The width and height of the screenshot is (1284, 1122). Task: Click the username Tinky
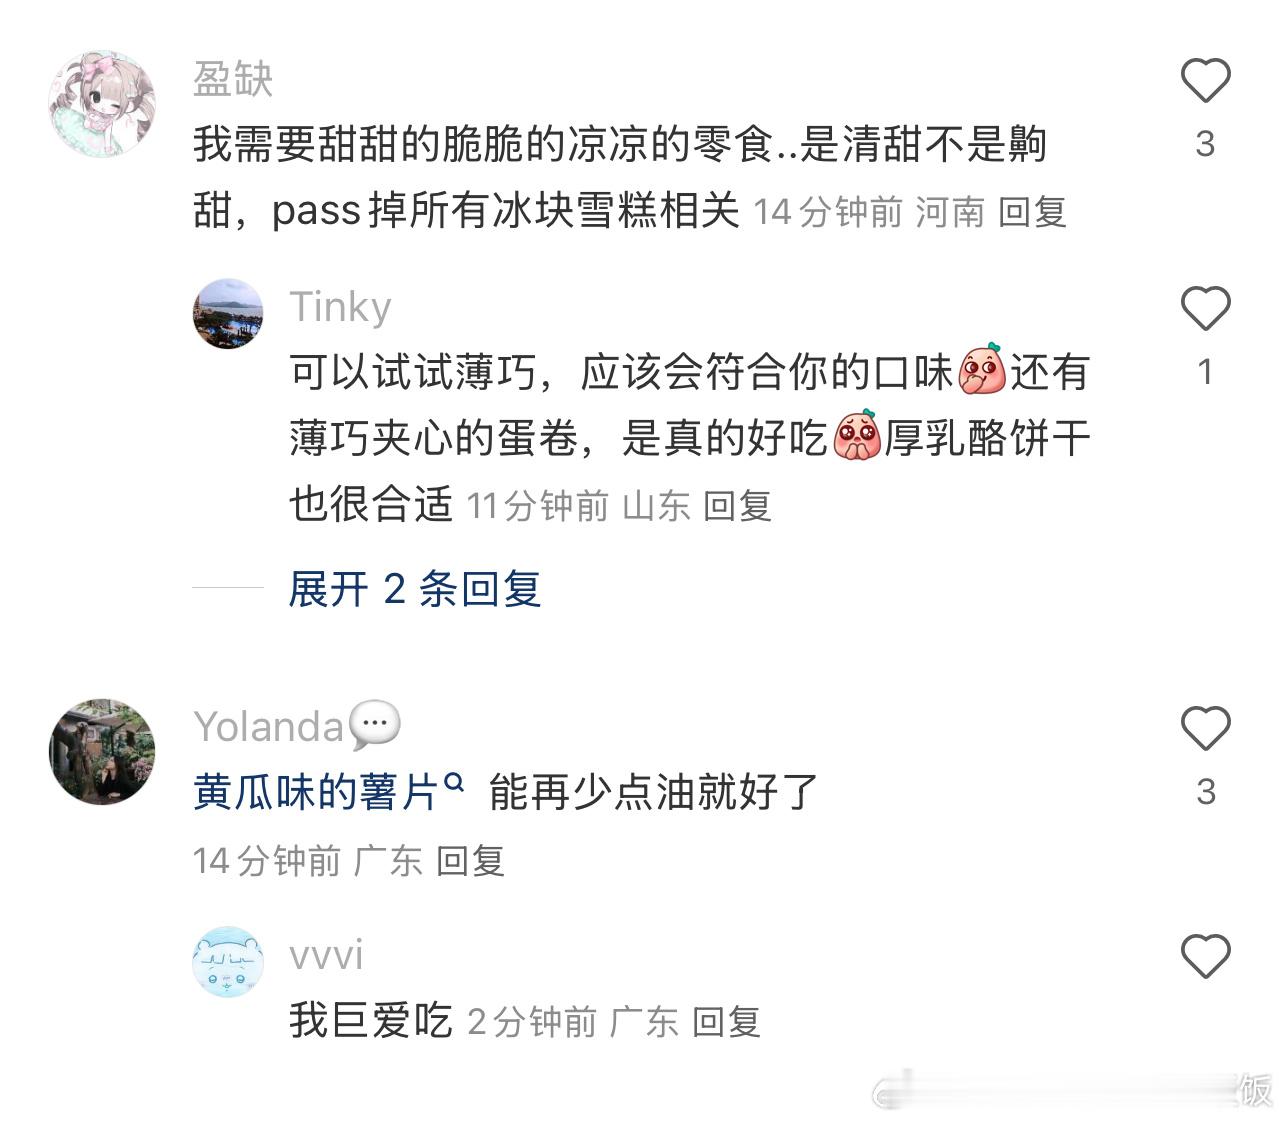[340, 307]
